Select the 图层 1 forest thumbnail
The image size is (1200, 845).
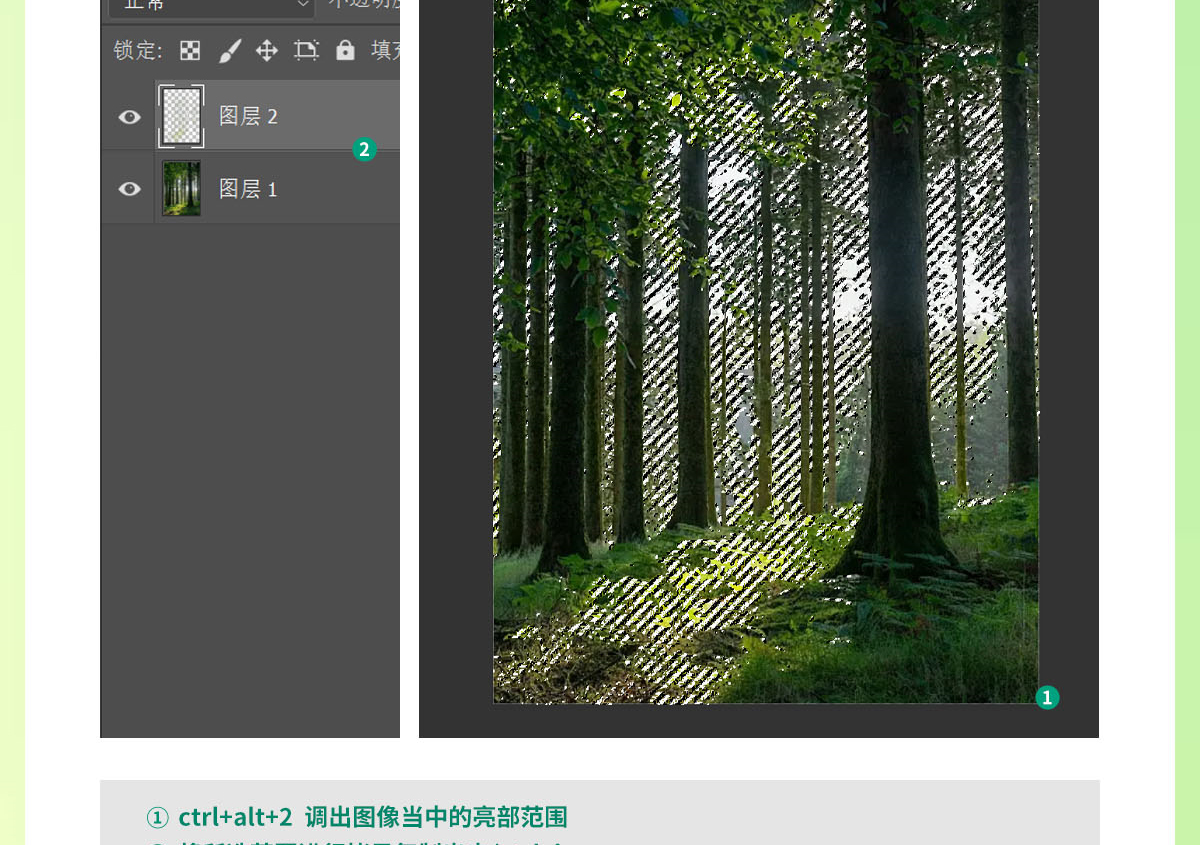181,188
